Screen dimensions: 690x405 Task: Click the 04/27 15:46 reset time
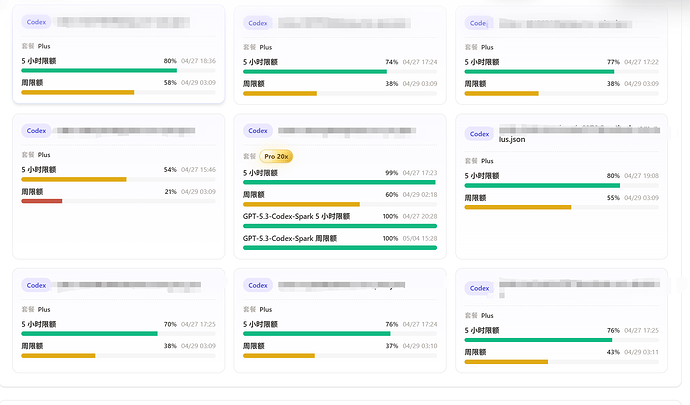pos(198,169)
